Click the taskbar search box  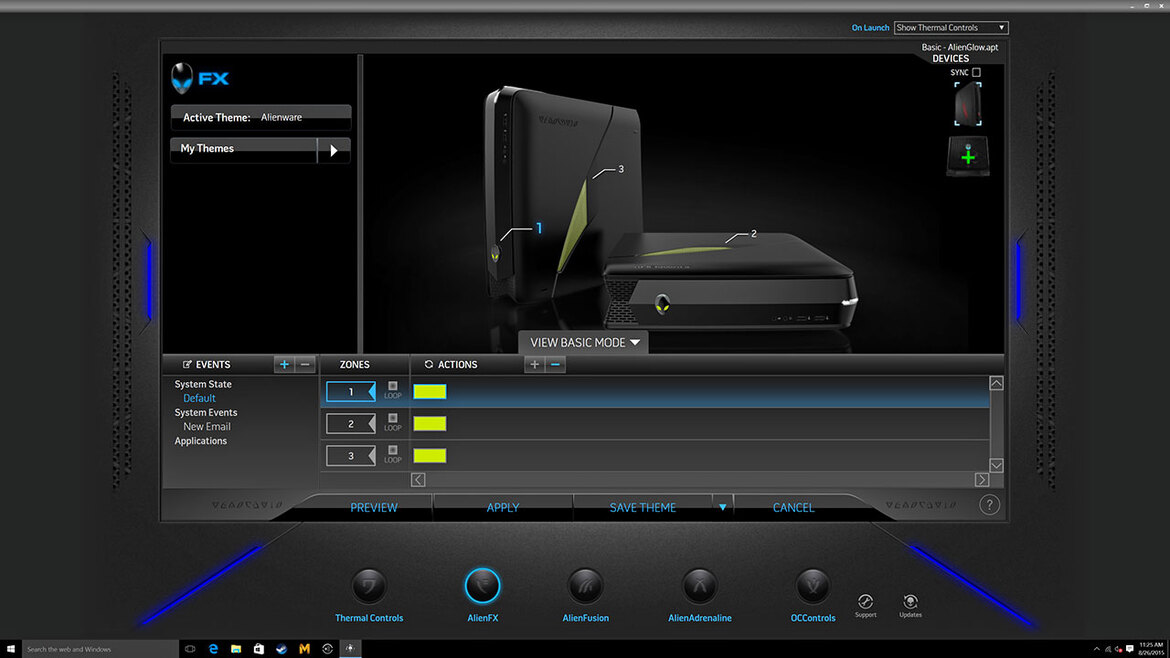pos(100,649)
